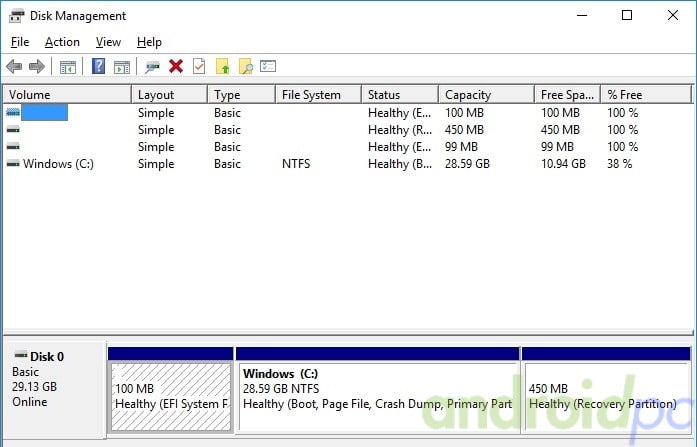Click the Back arrow in the toolbar

click(x=14, y=67)
